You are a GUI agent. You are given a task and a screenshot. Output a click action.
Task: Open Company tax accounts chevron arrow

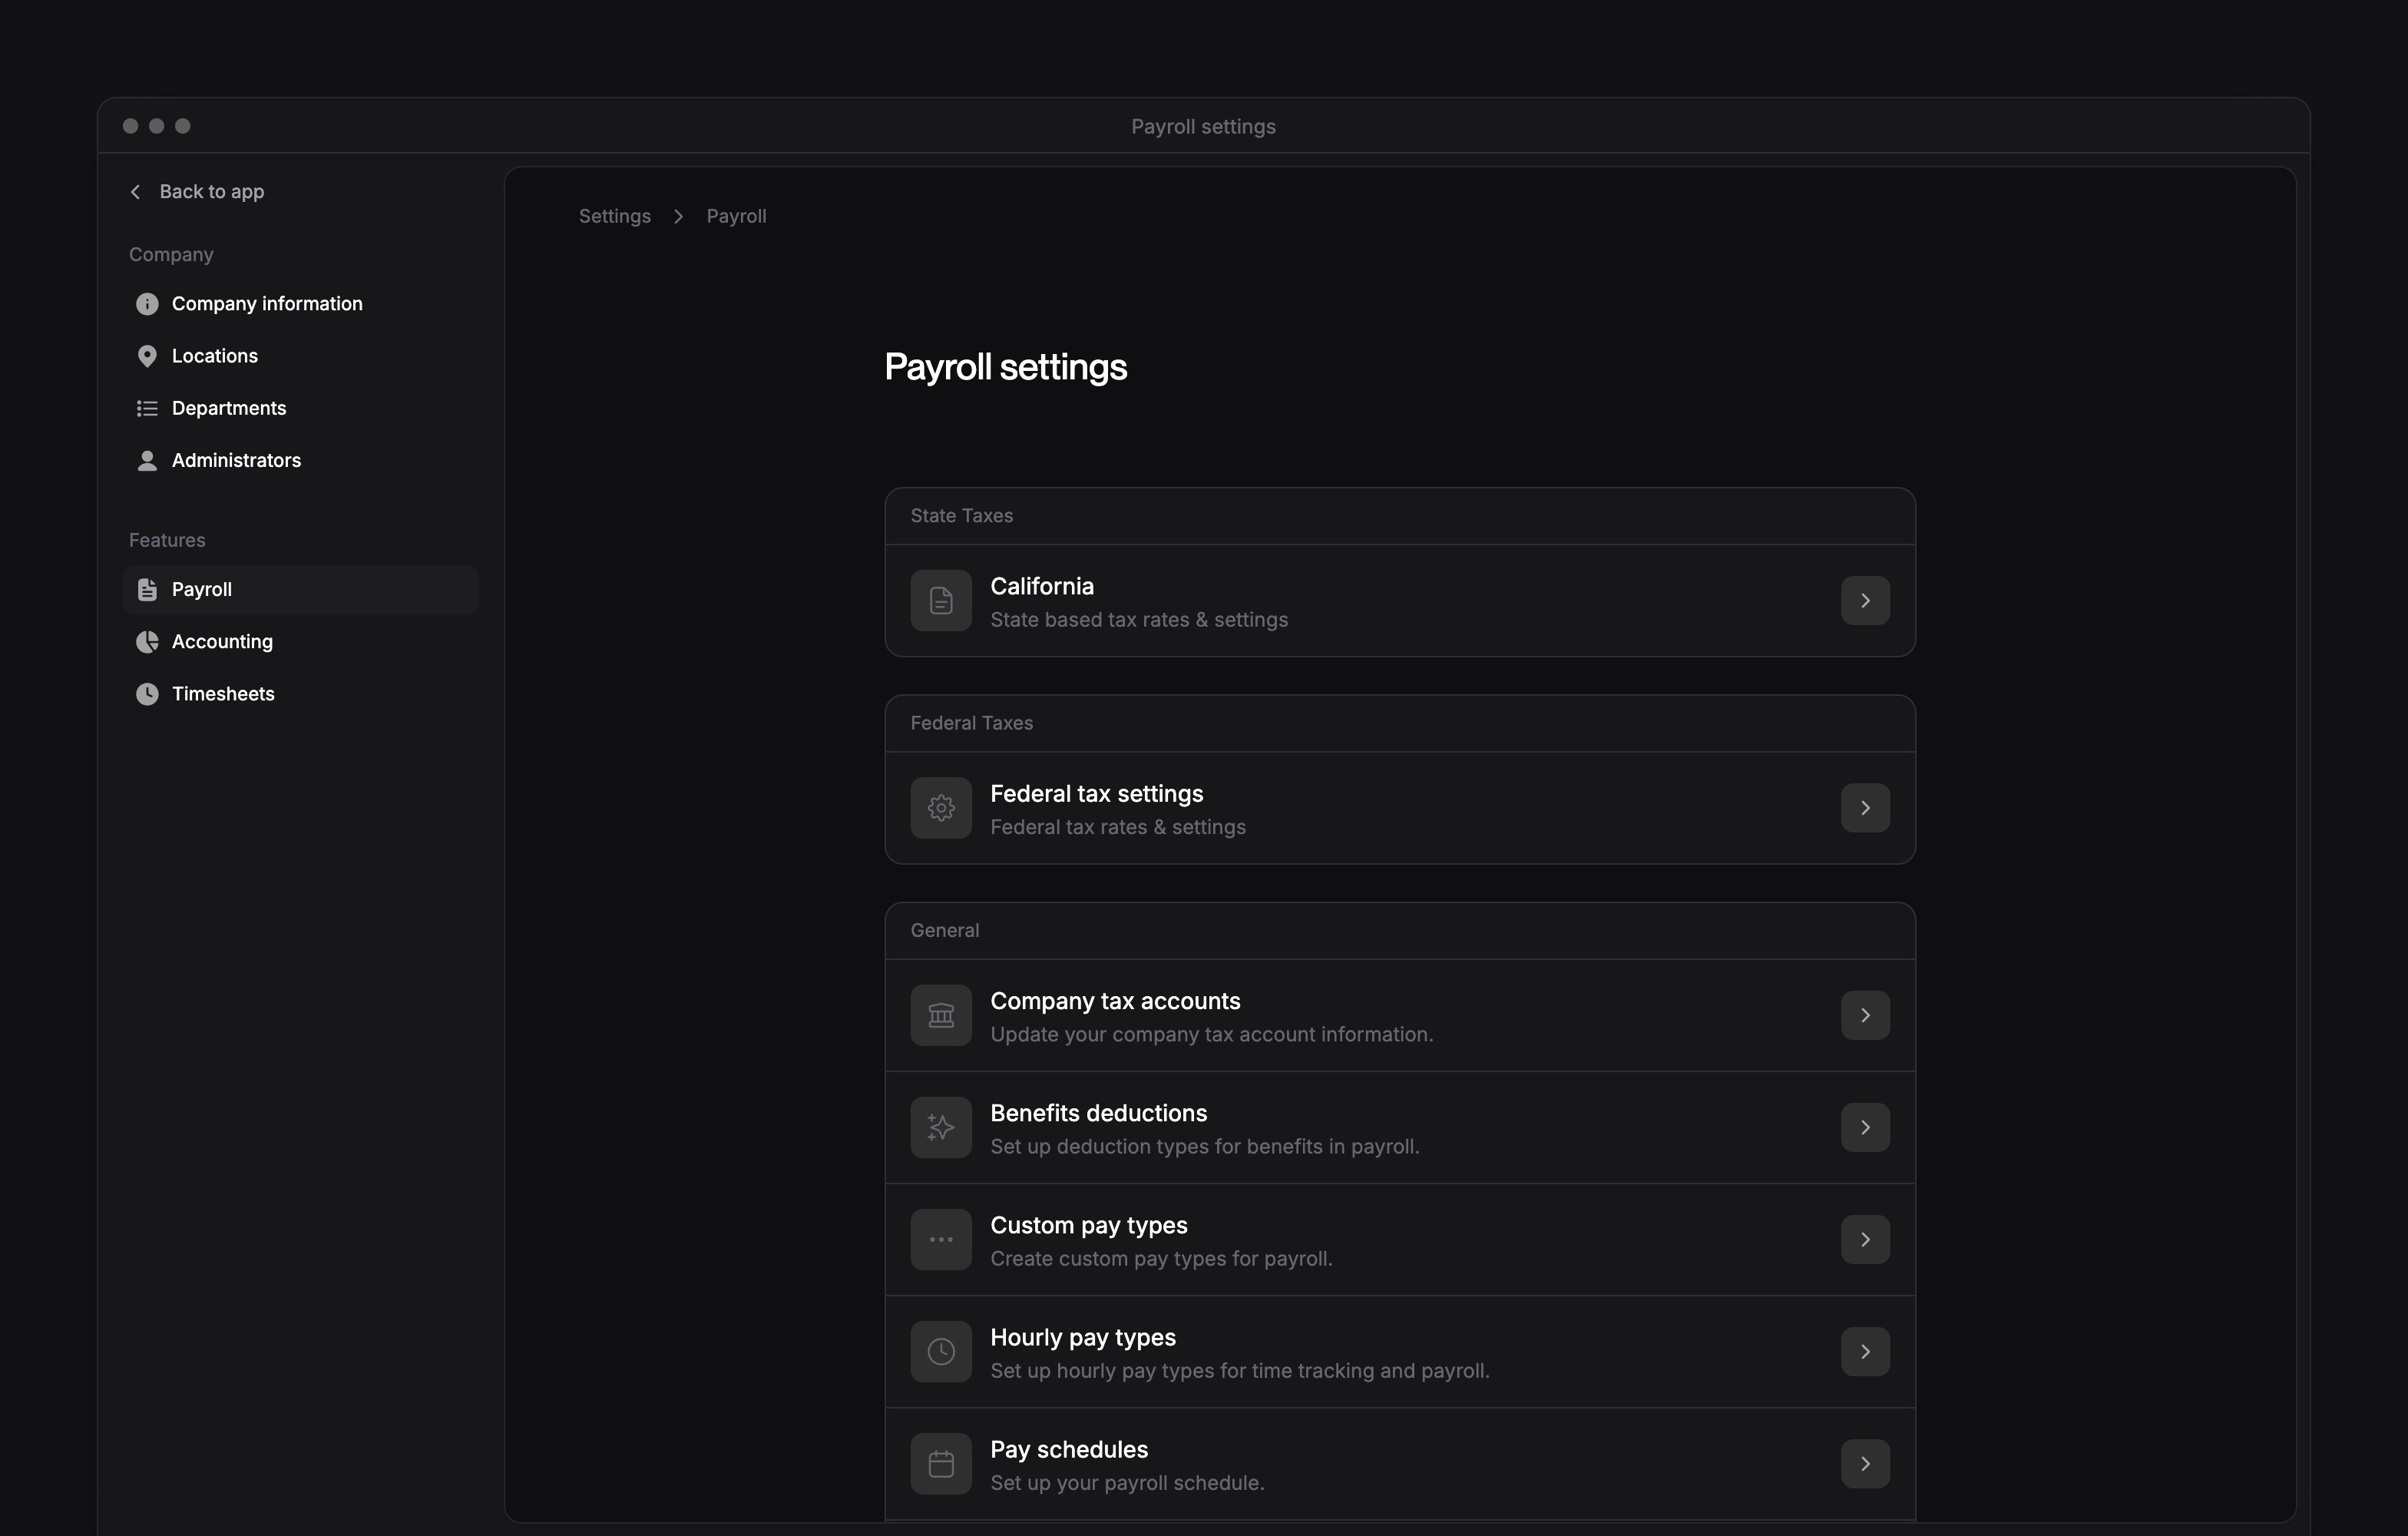(1865, 1016)
